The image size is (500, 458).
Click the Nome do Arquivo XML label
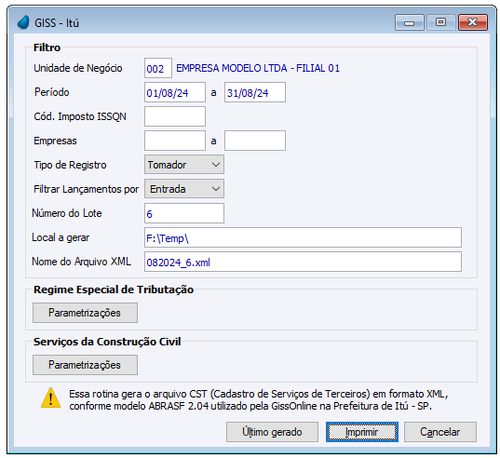(81, 261)
